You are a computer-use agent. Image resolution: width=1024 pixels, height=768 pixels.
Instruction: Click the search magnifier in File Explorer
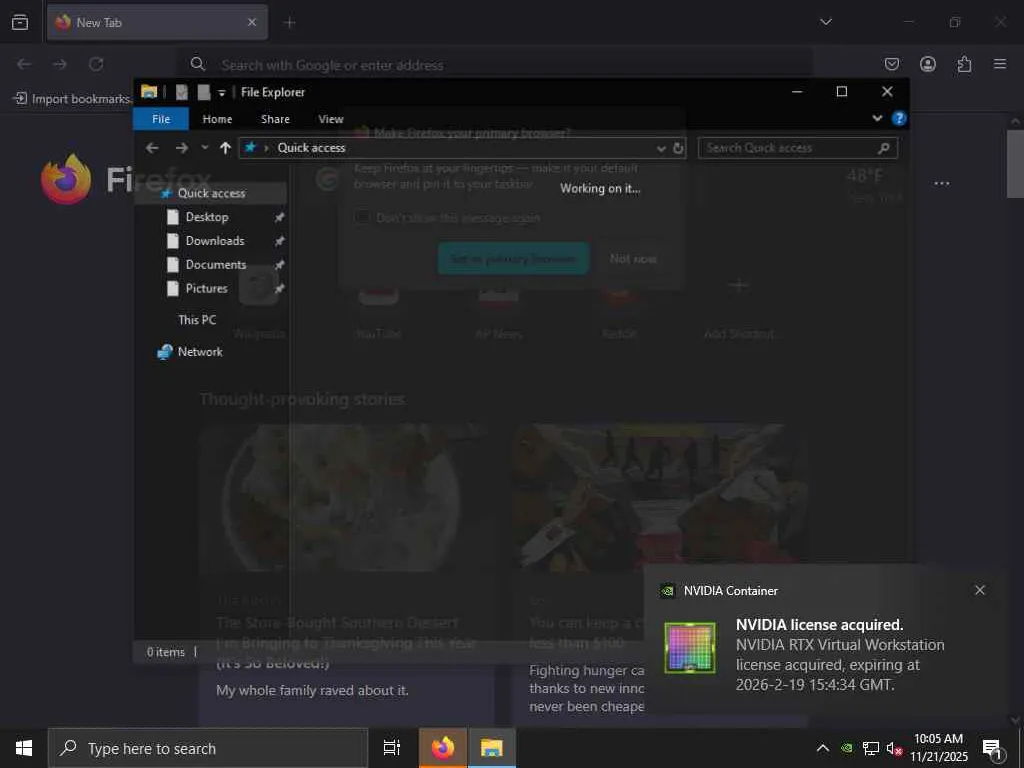click(x=884, y=148)
